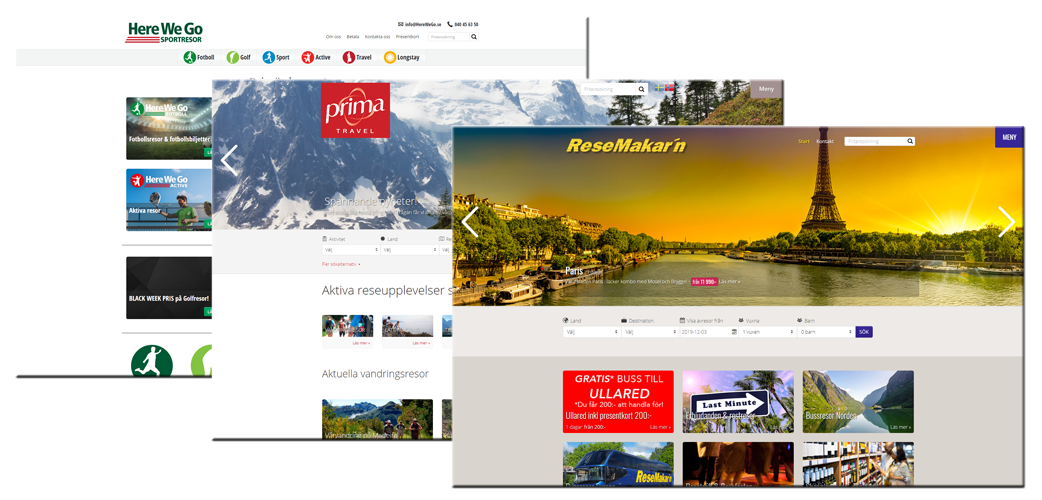Click the från 11 990:- price badge
The height and width of the screenshot is (500, 1042).
[x=704, y=282]
